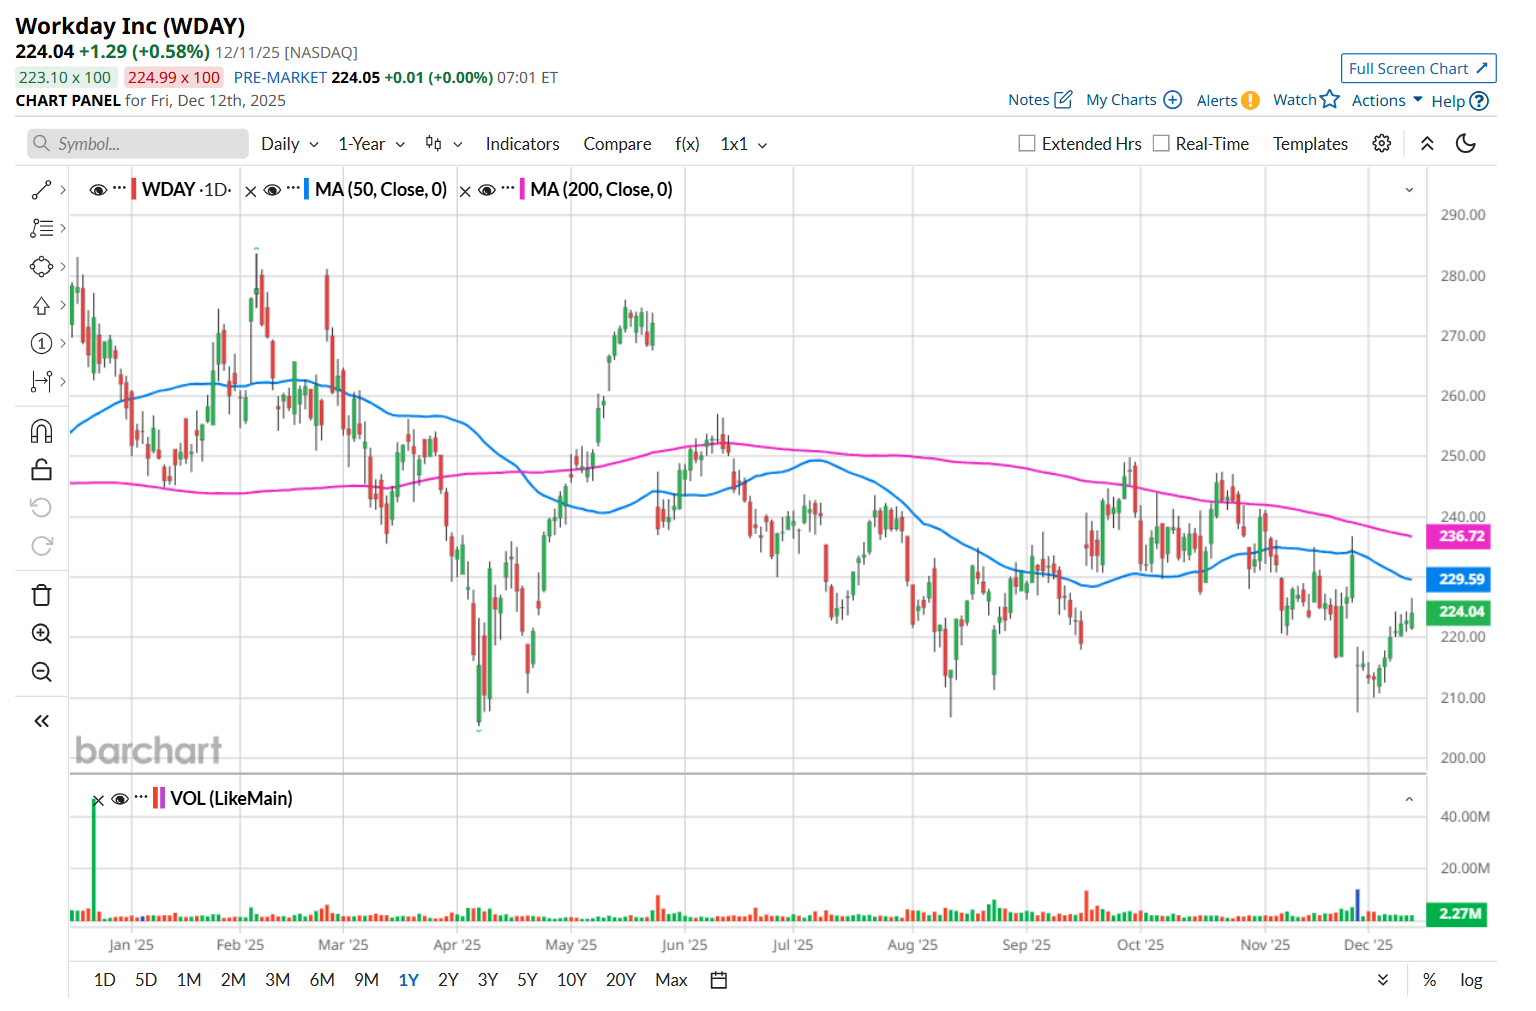Open the Indicators menu
The image size is (1536, 1011).
pos(523,144)
